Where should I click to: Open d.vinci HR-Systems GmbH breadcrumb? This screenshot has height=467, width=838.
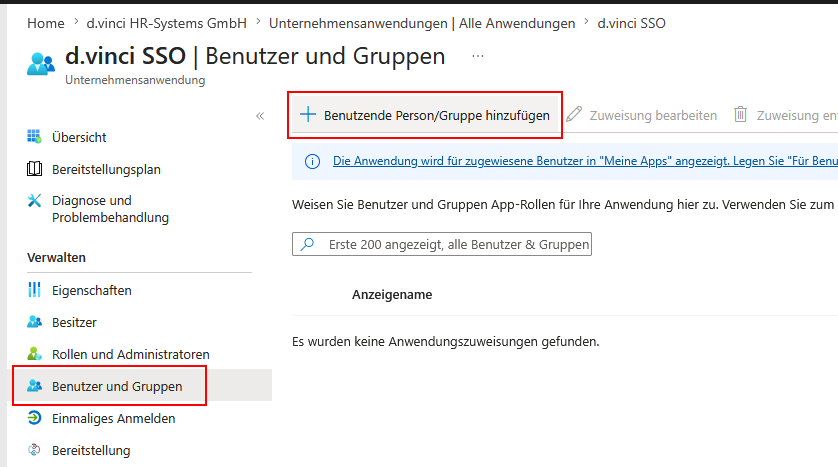tap(167, 24)
